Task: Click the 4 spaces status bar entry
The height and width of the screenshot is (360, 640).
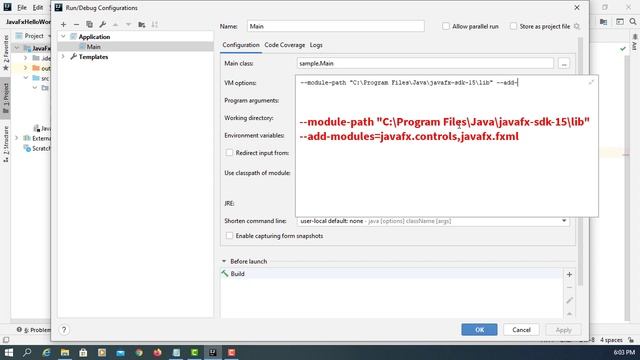Action: click(x=611, y=340)
